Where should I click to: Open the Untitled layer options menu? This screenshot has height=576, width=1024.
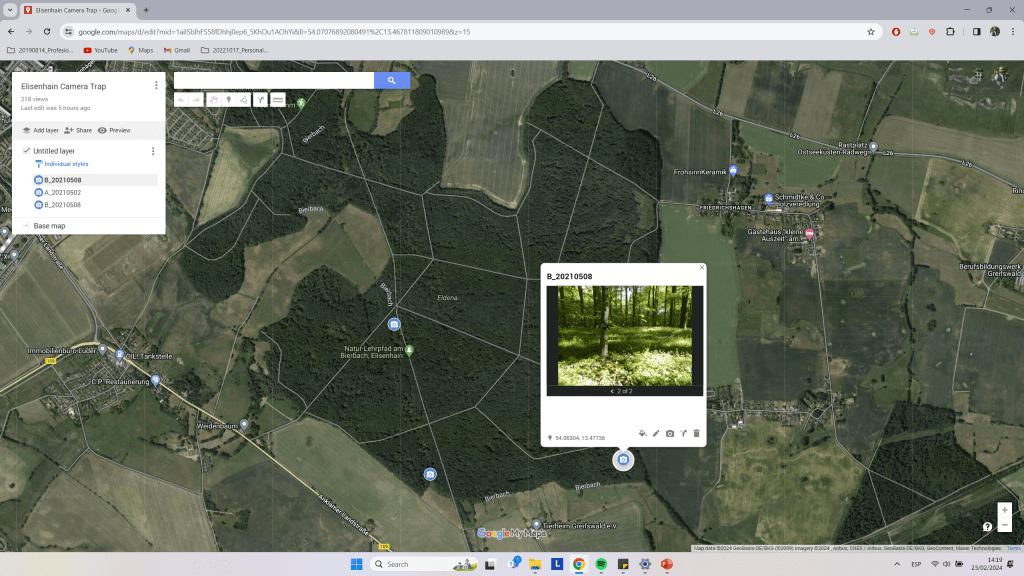pos(153,151)
